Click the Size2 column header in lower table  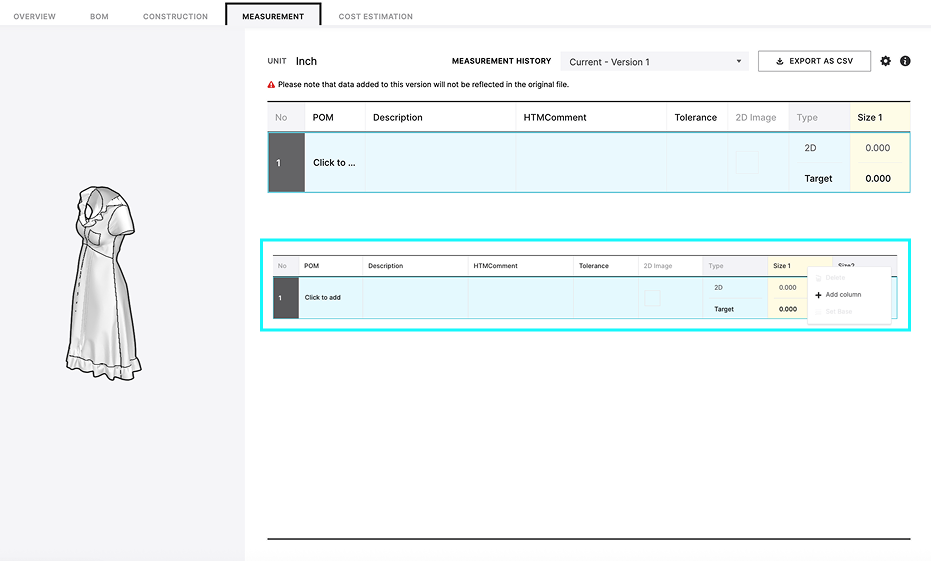(846, 265)
